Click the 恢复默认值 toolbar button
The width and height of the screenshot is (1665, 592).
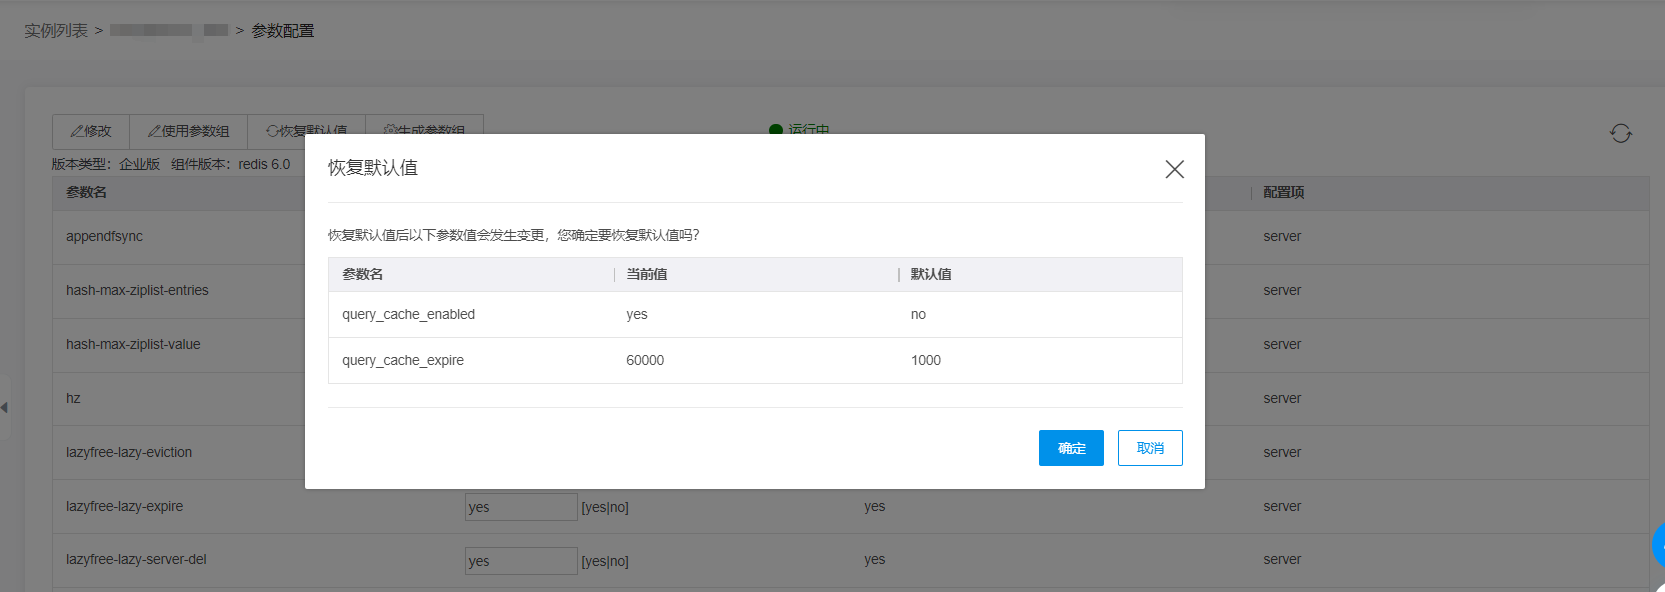[x=306, y=130]
